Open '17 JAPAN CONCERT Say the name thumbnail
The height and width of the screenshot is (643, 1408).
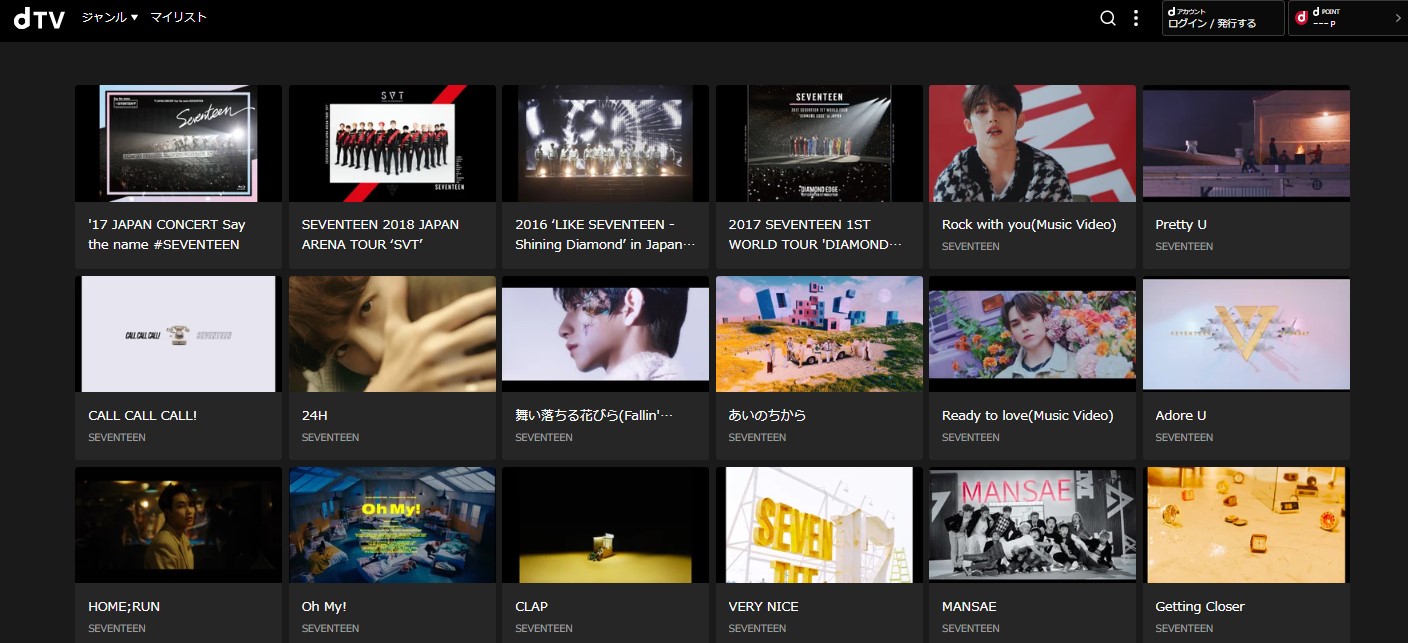(178, 143)
